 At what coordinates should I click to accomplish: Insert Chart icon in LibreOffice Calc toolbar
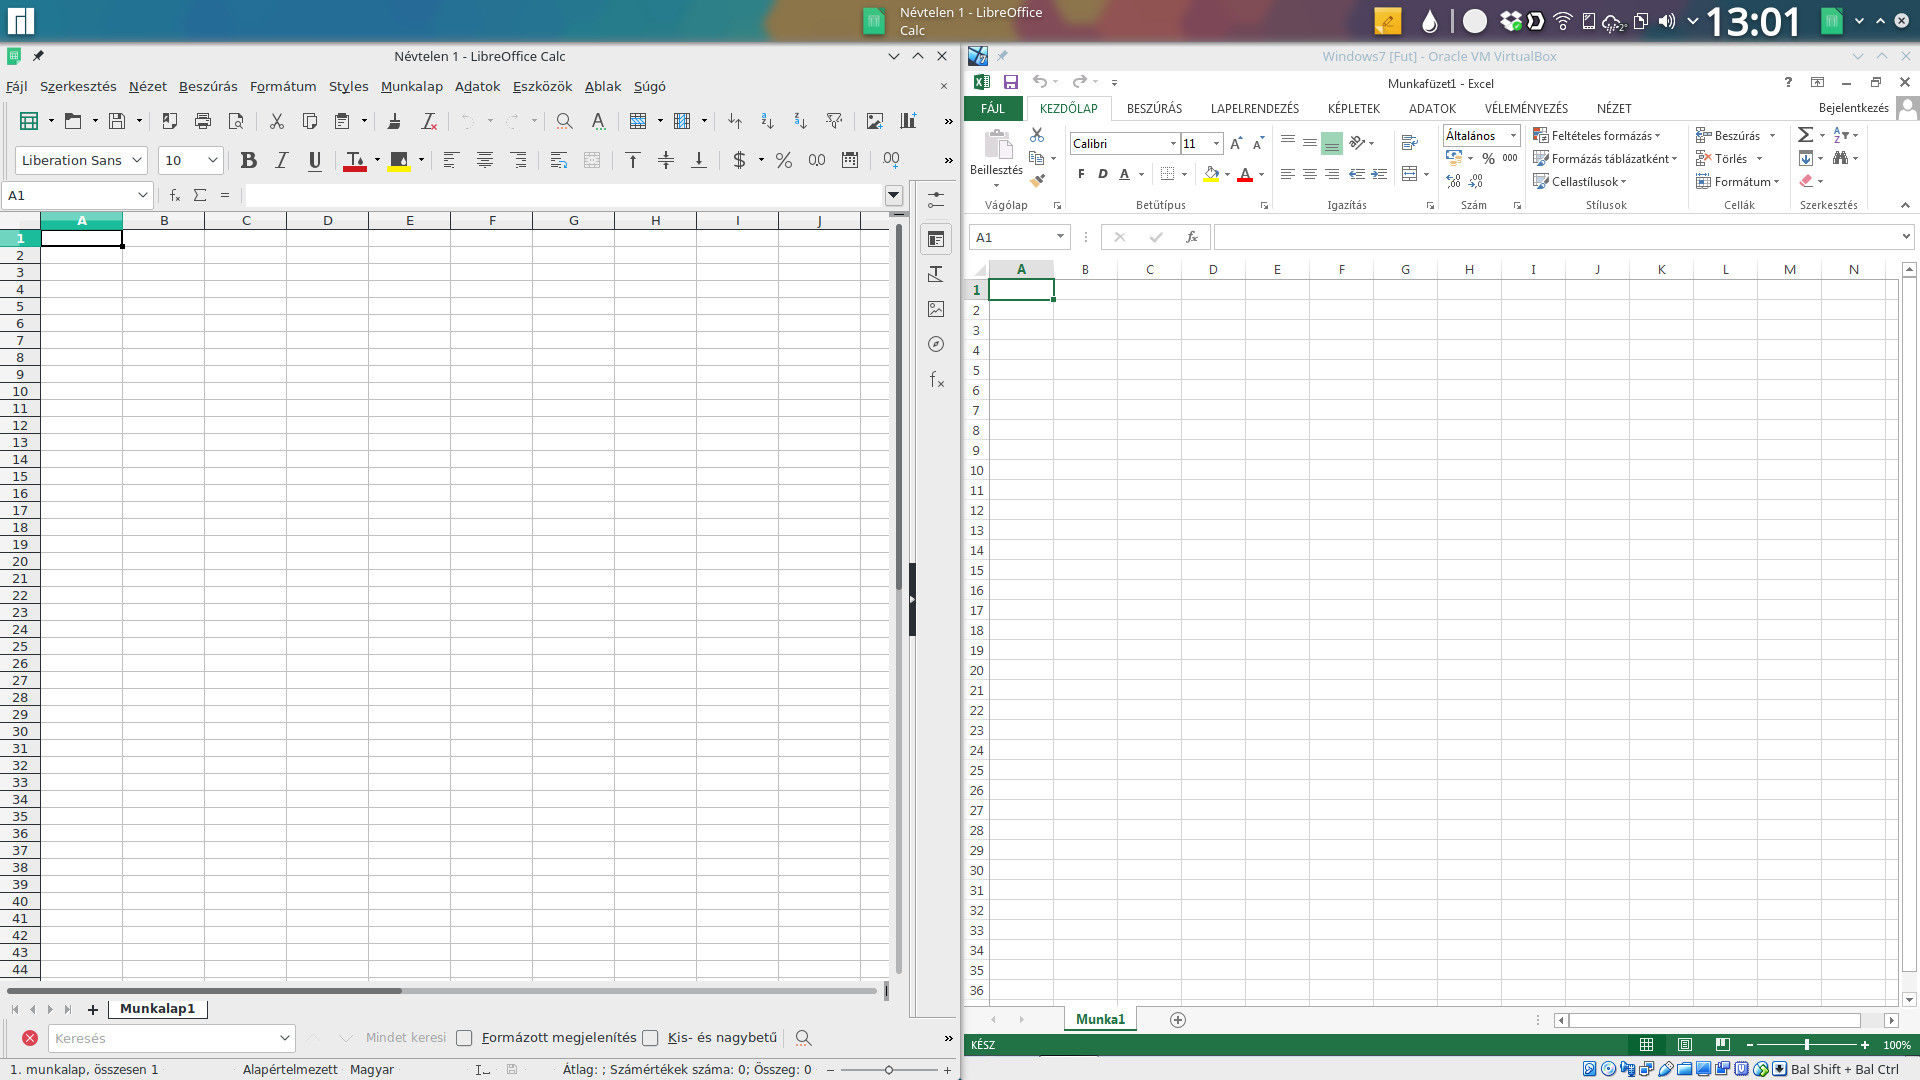coord(908,121)
